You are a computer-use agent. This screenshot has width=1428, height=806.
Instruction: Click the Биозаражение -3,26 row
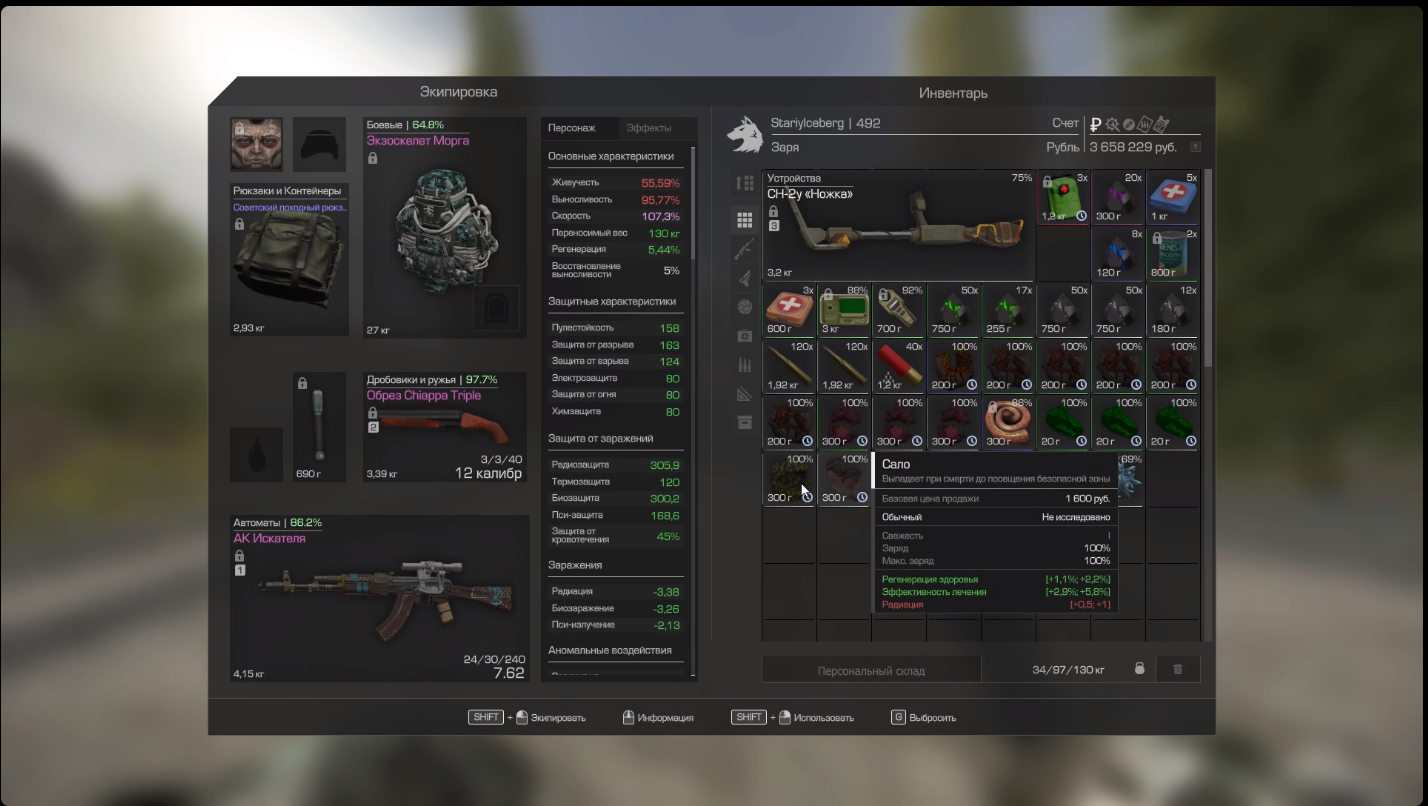pos(615,608)
